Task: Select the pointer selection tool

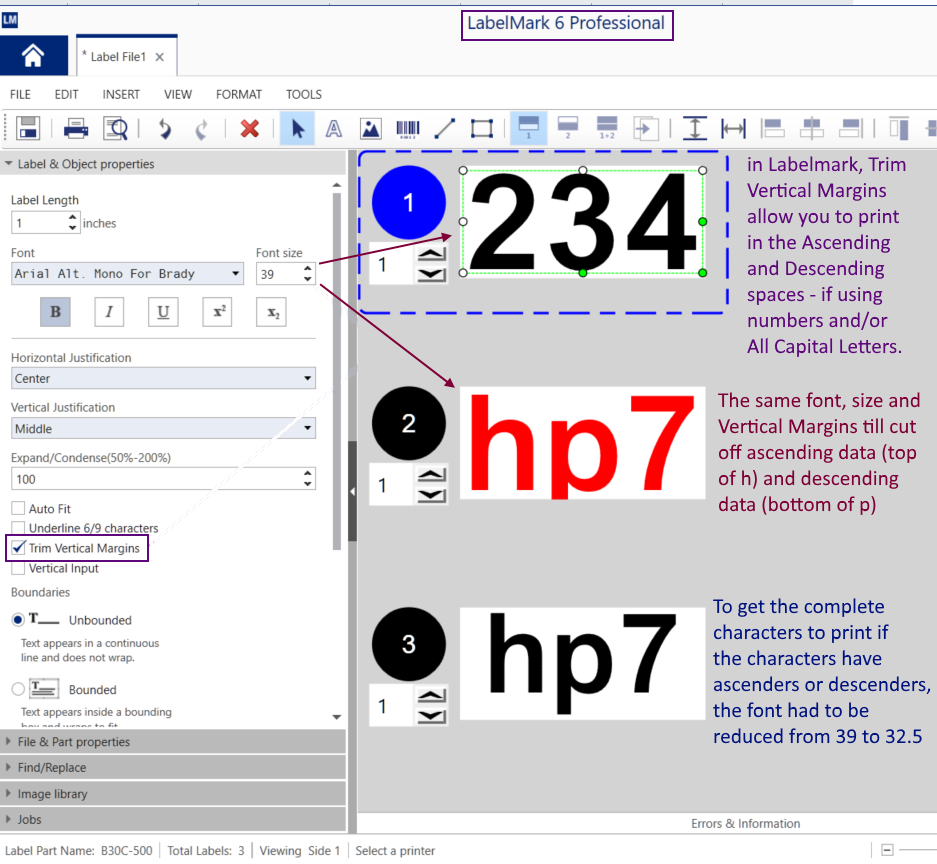Action: coord(297,128)
